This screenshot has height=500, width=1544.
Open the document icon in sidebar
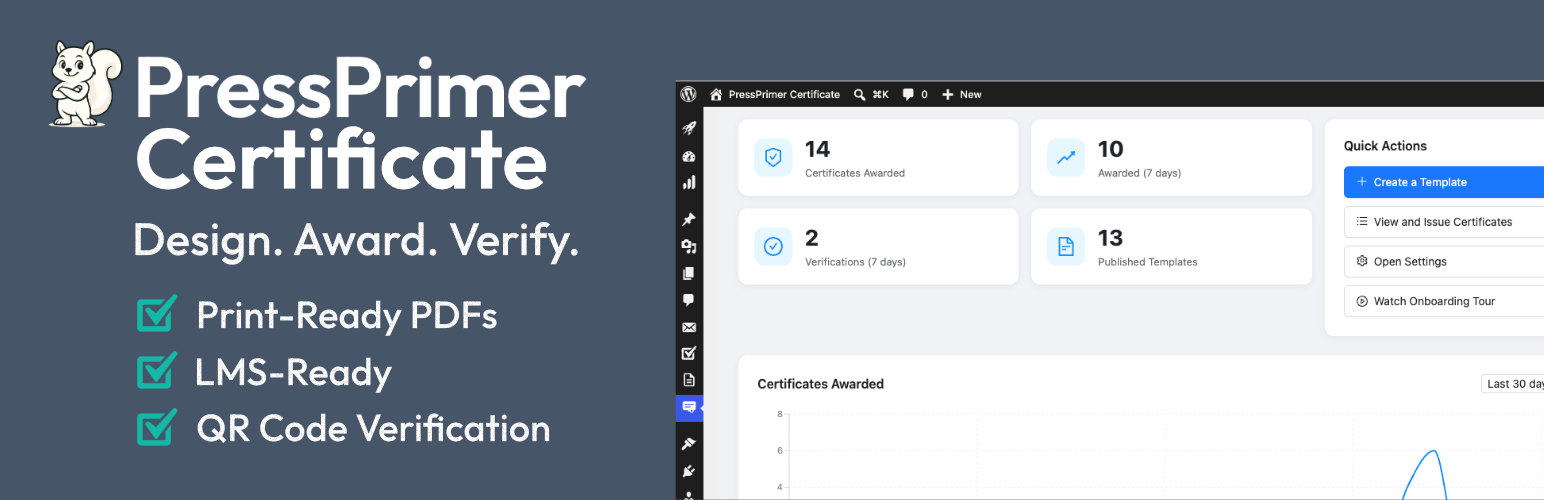[689, 380]
